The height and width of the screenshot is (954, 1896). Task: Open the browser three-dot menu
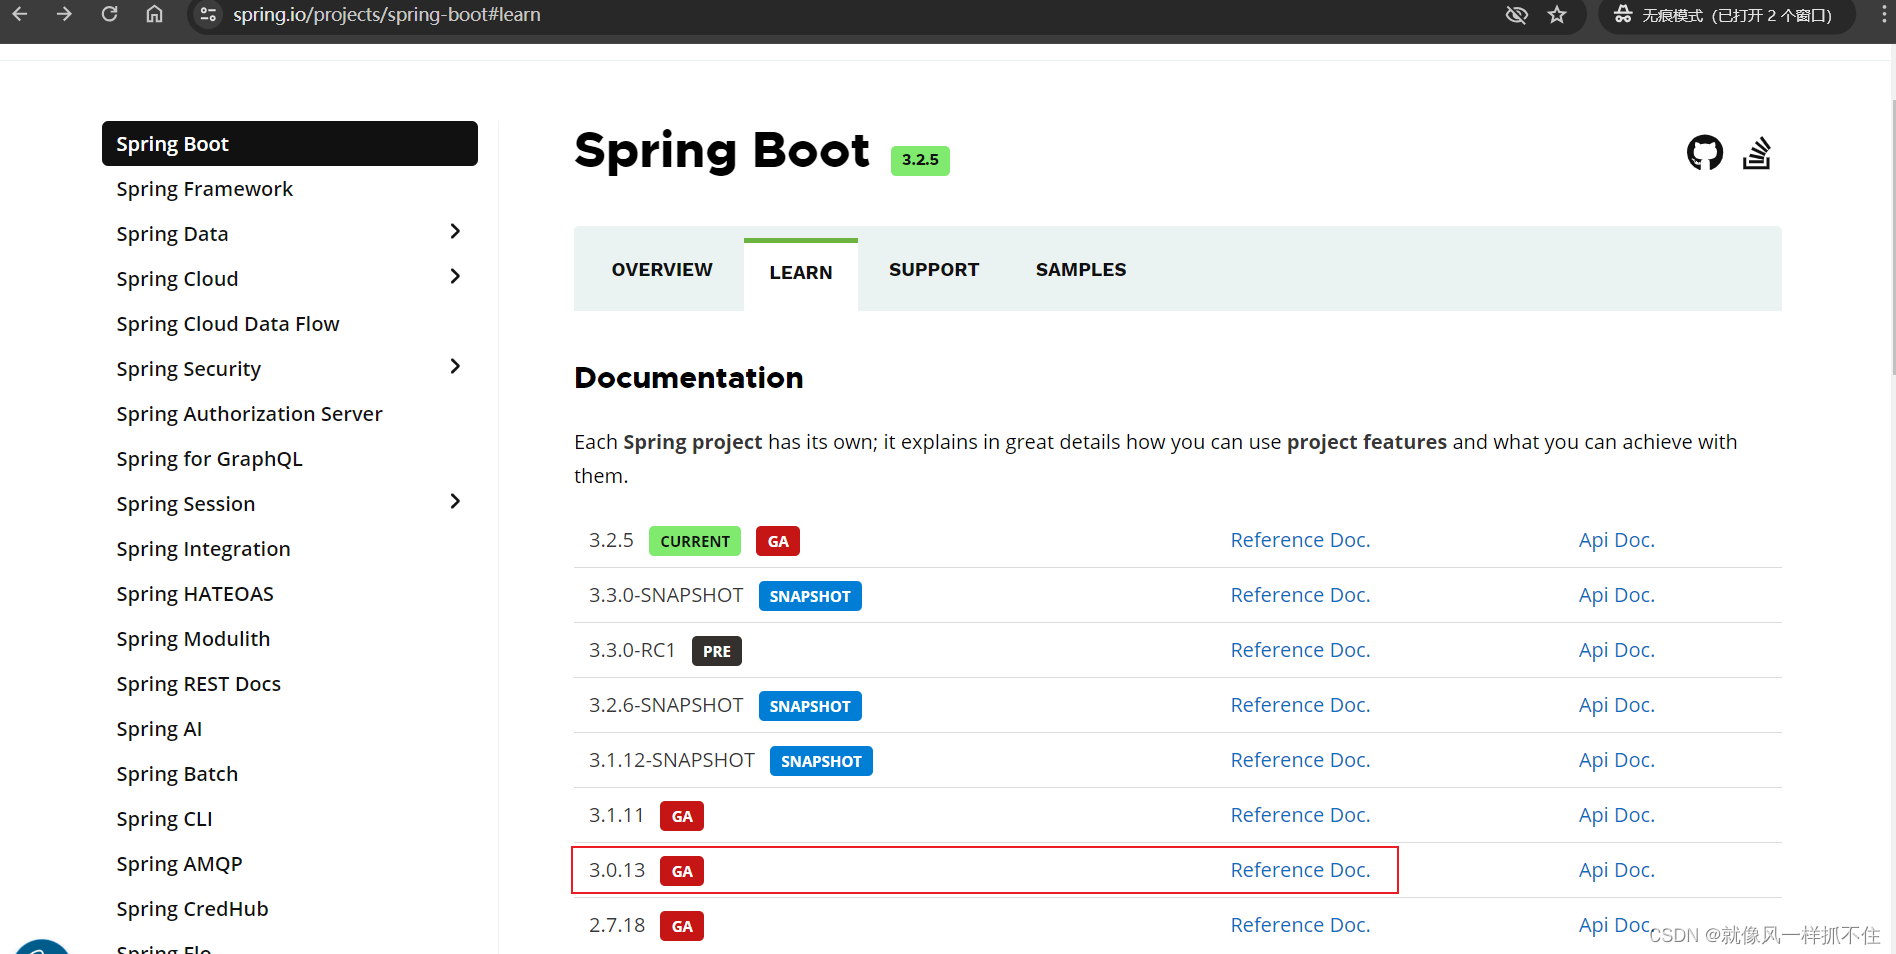(1884, 15)
